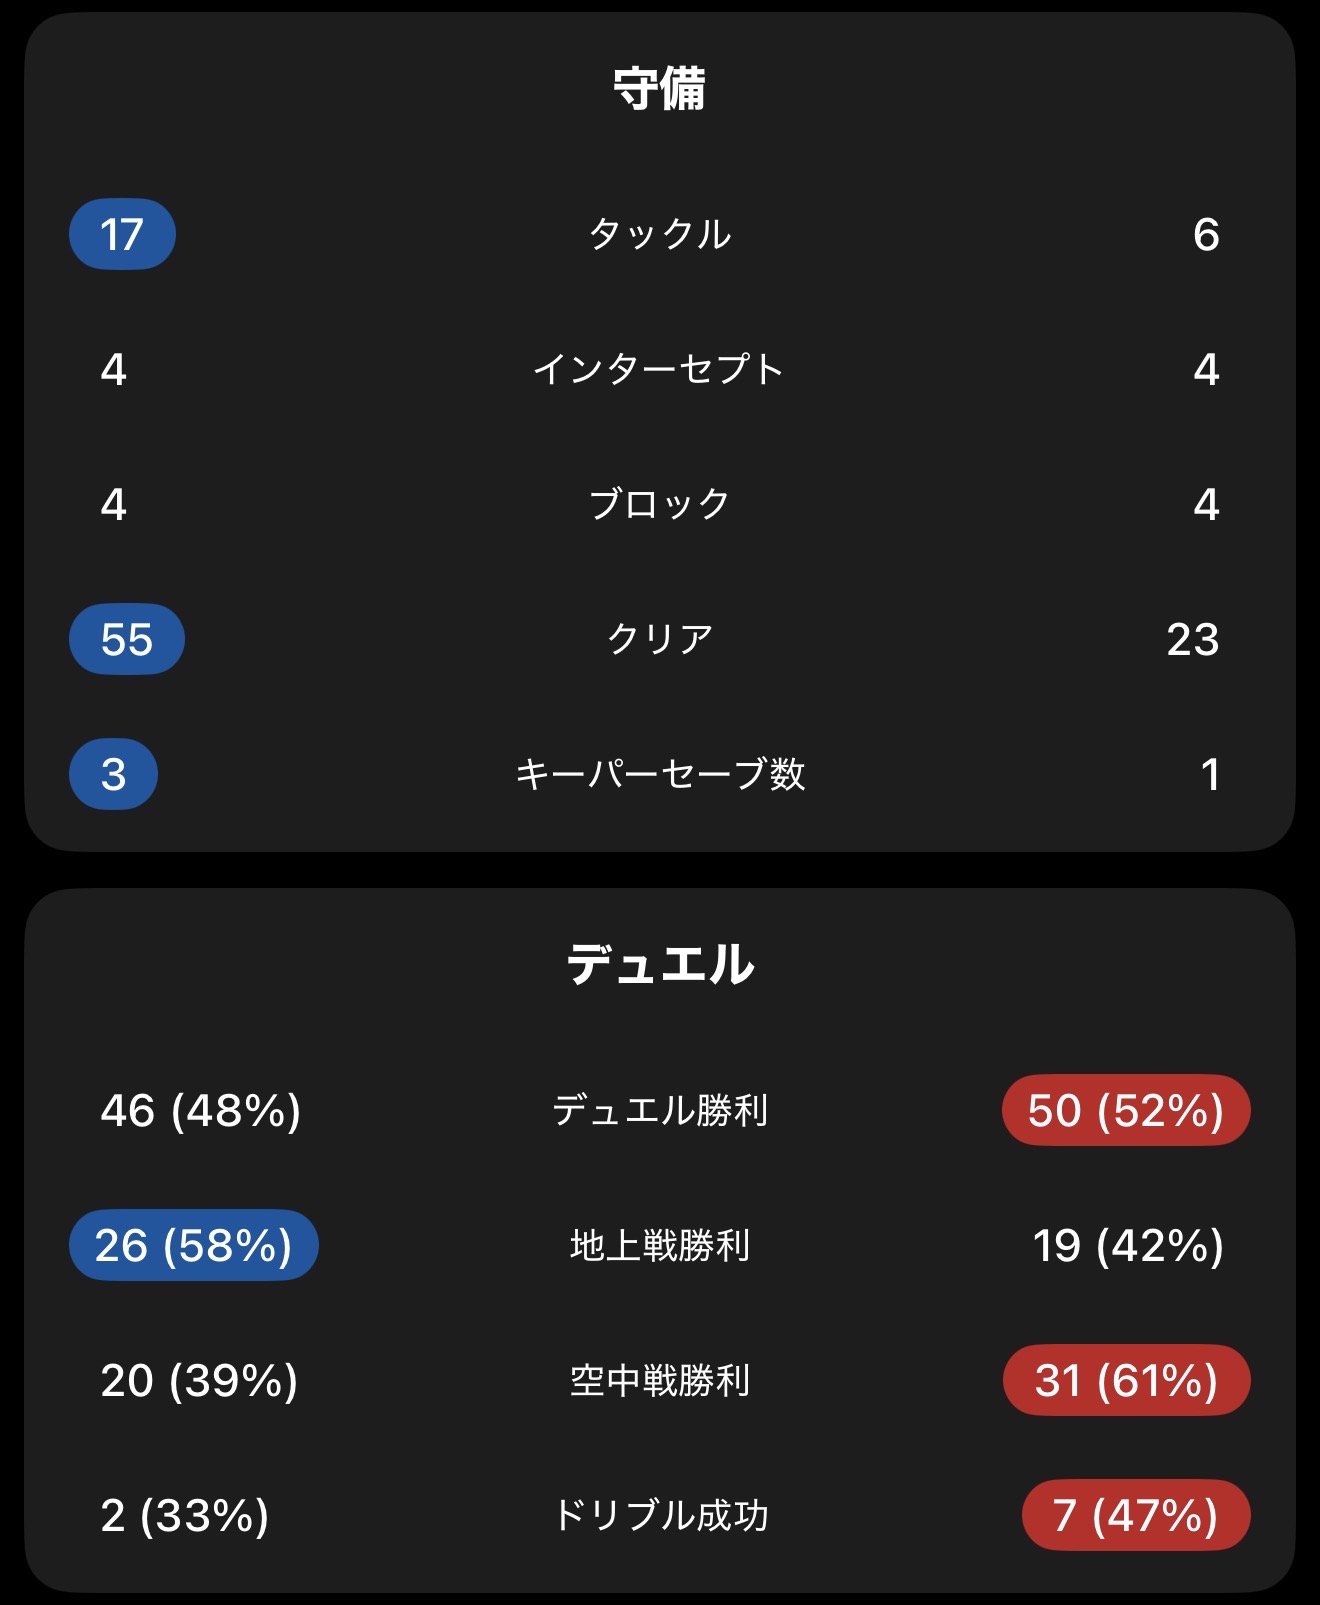Tap the blue 55 clearances badge
The image size is (1320, 1605).
click(127, 639)
